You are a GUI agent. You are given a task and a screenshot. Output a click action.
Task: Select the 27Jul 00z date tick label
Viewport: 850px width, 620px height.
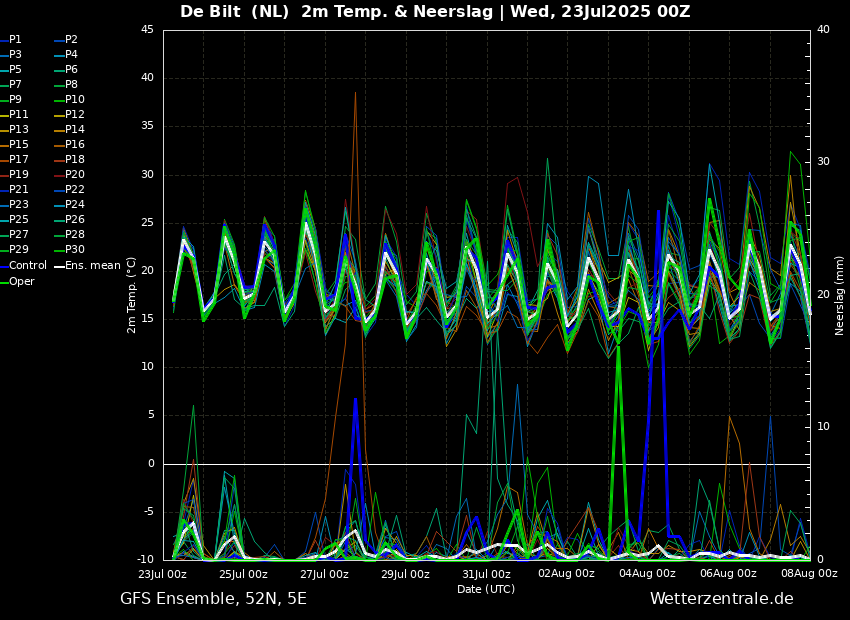pyautogui.click(x=324, y=574)
